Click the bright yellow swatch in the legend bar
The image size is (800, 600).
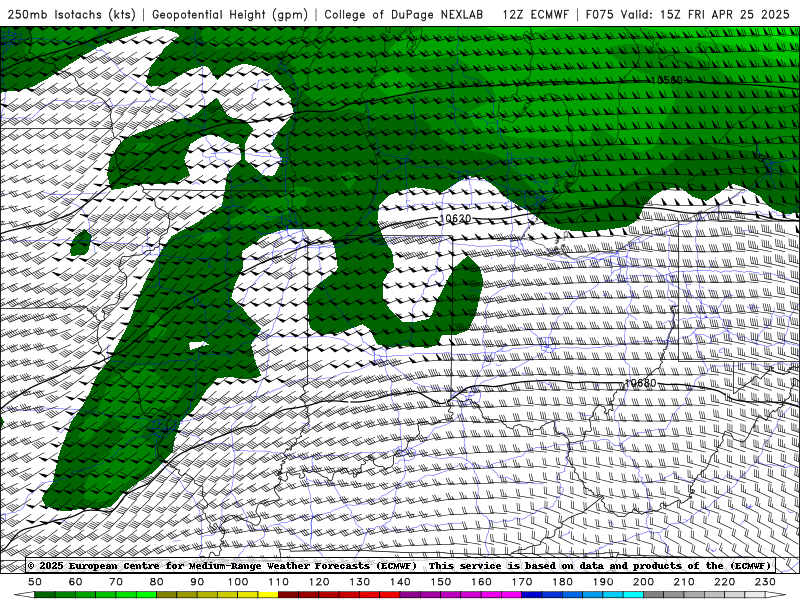tap(268, 595)
